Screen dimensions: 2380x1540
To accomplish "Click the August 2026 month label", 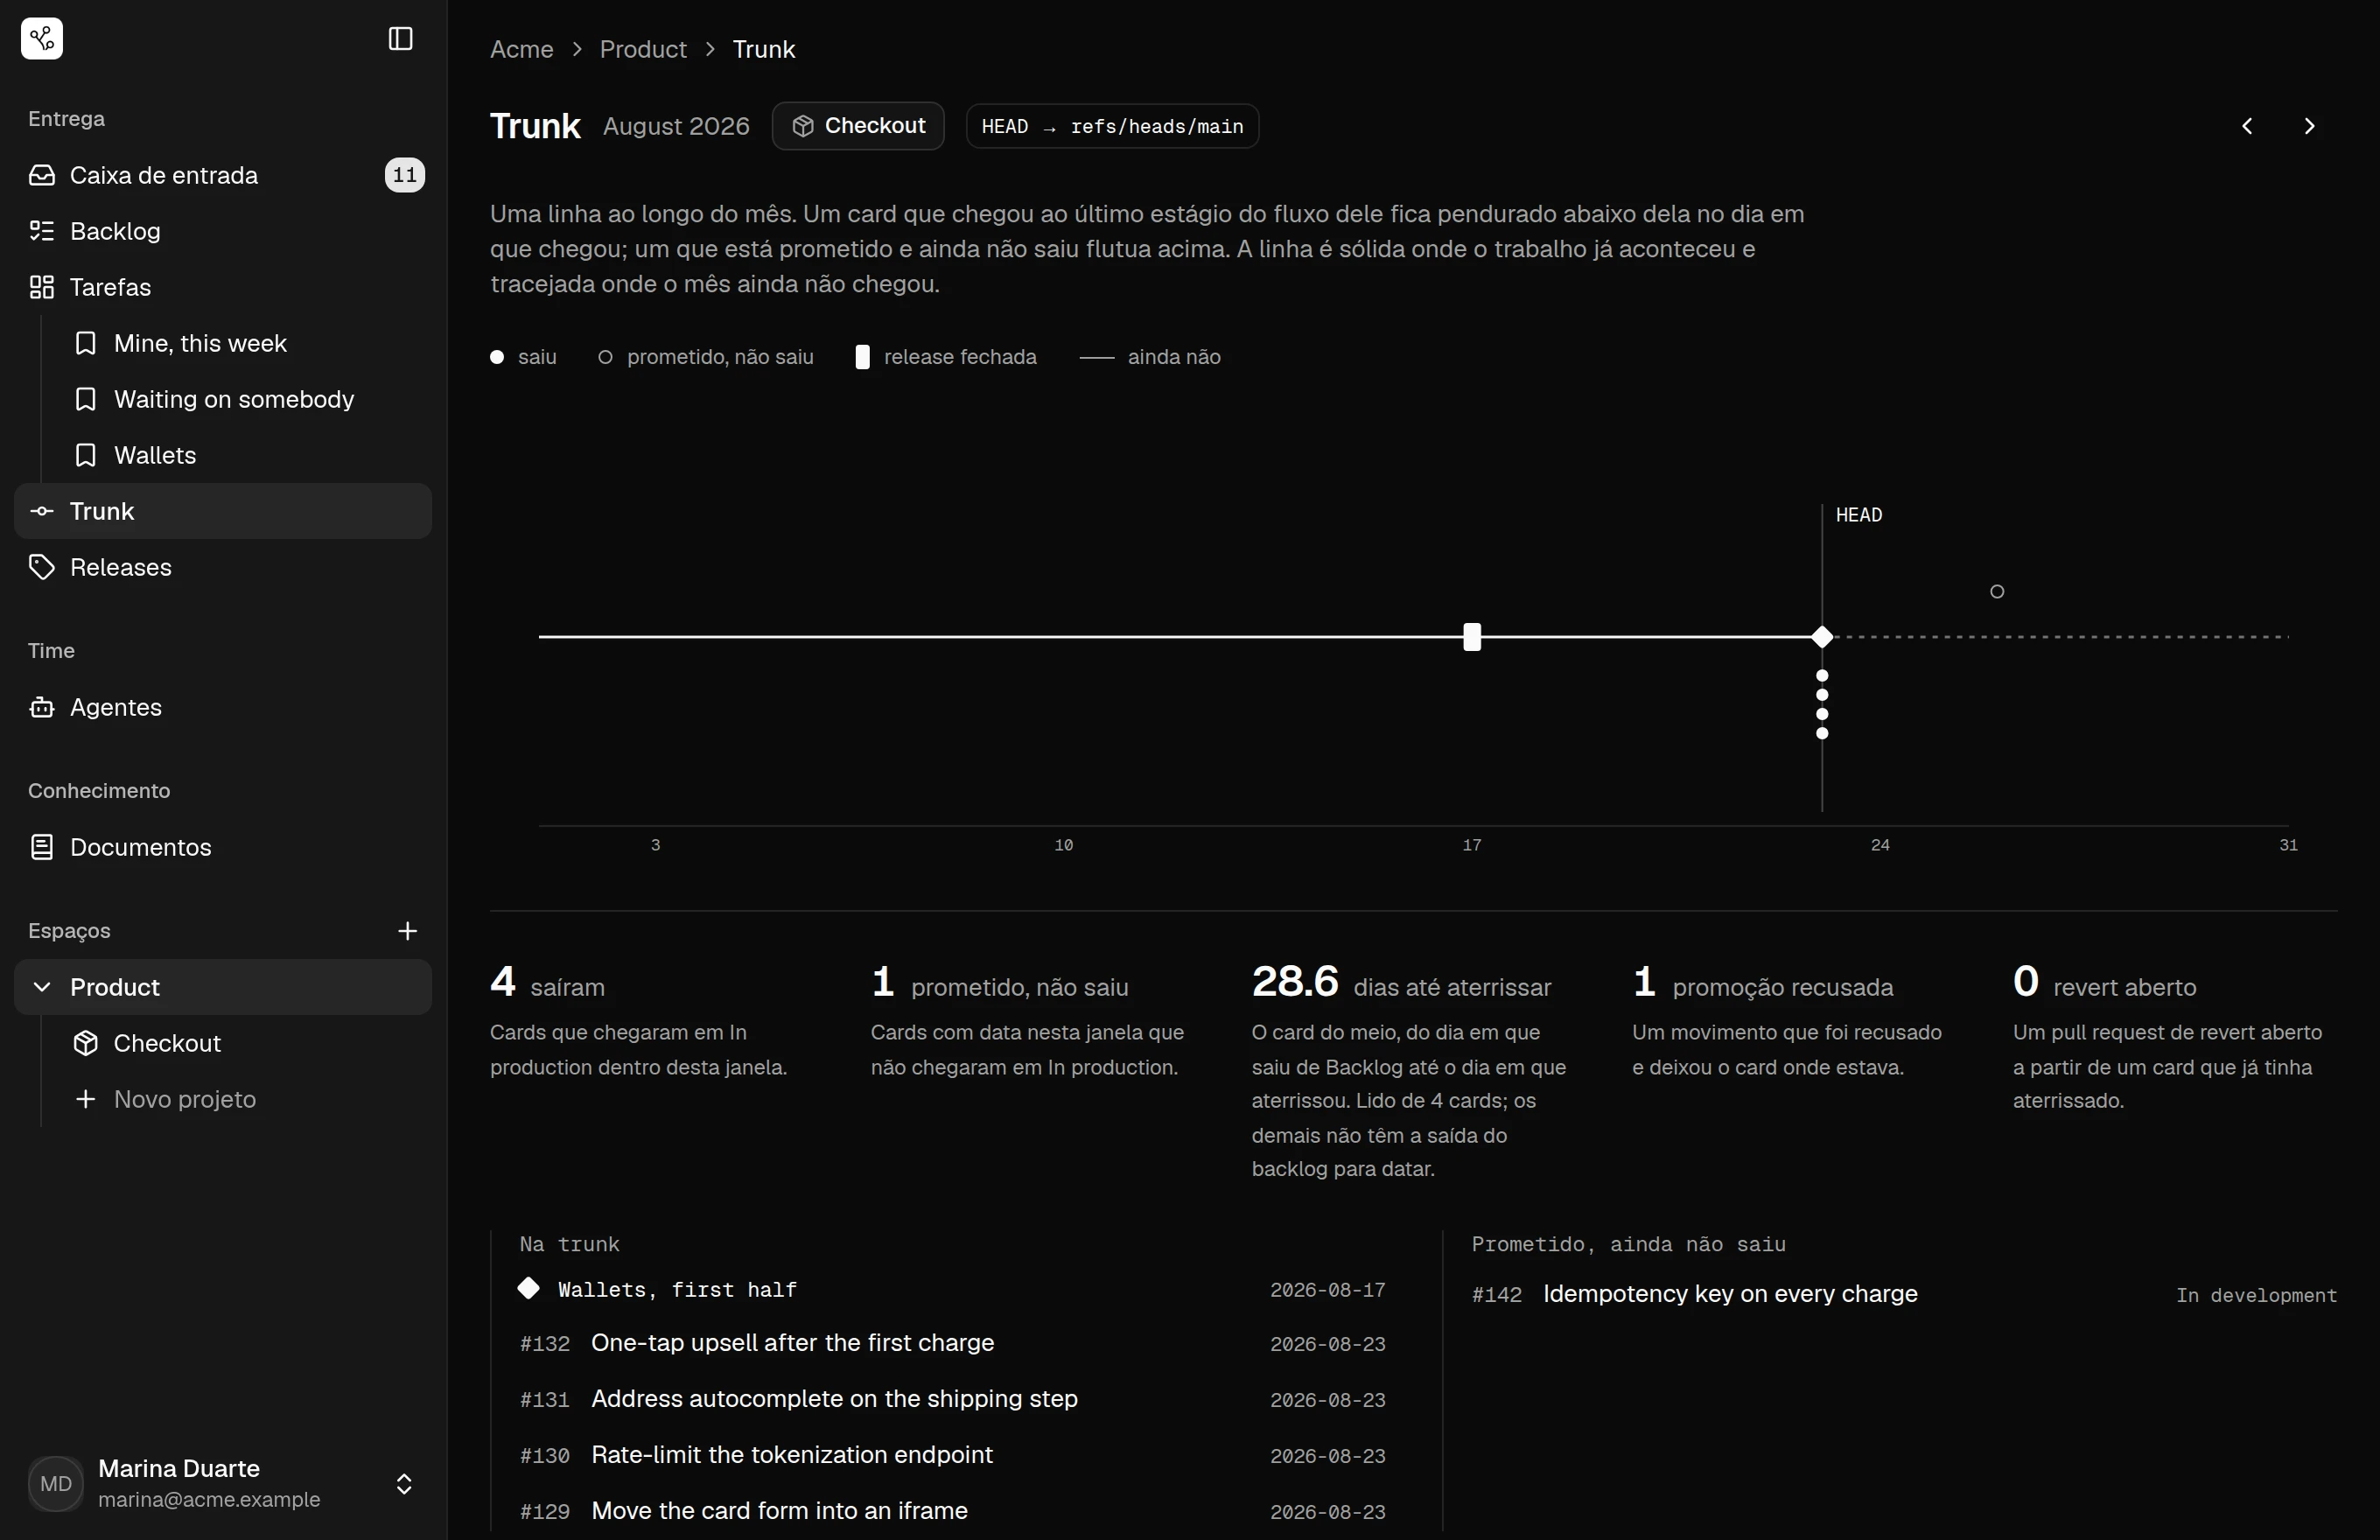I will click(x=676, y=126).
